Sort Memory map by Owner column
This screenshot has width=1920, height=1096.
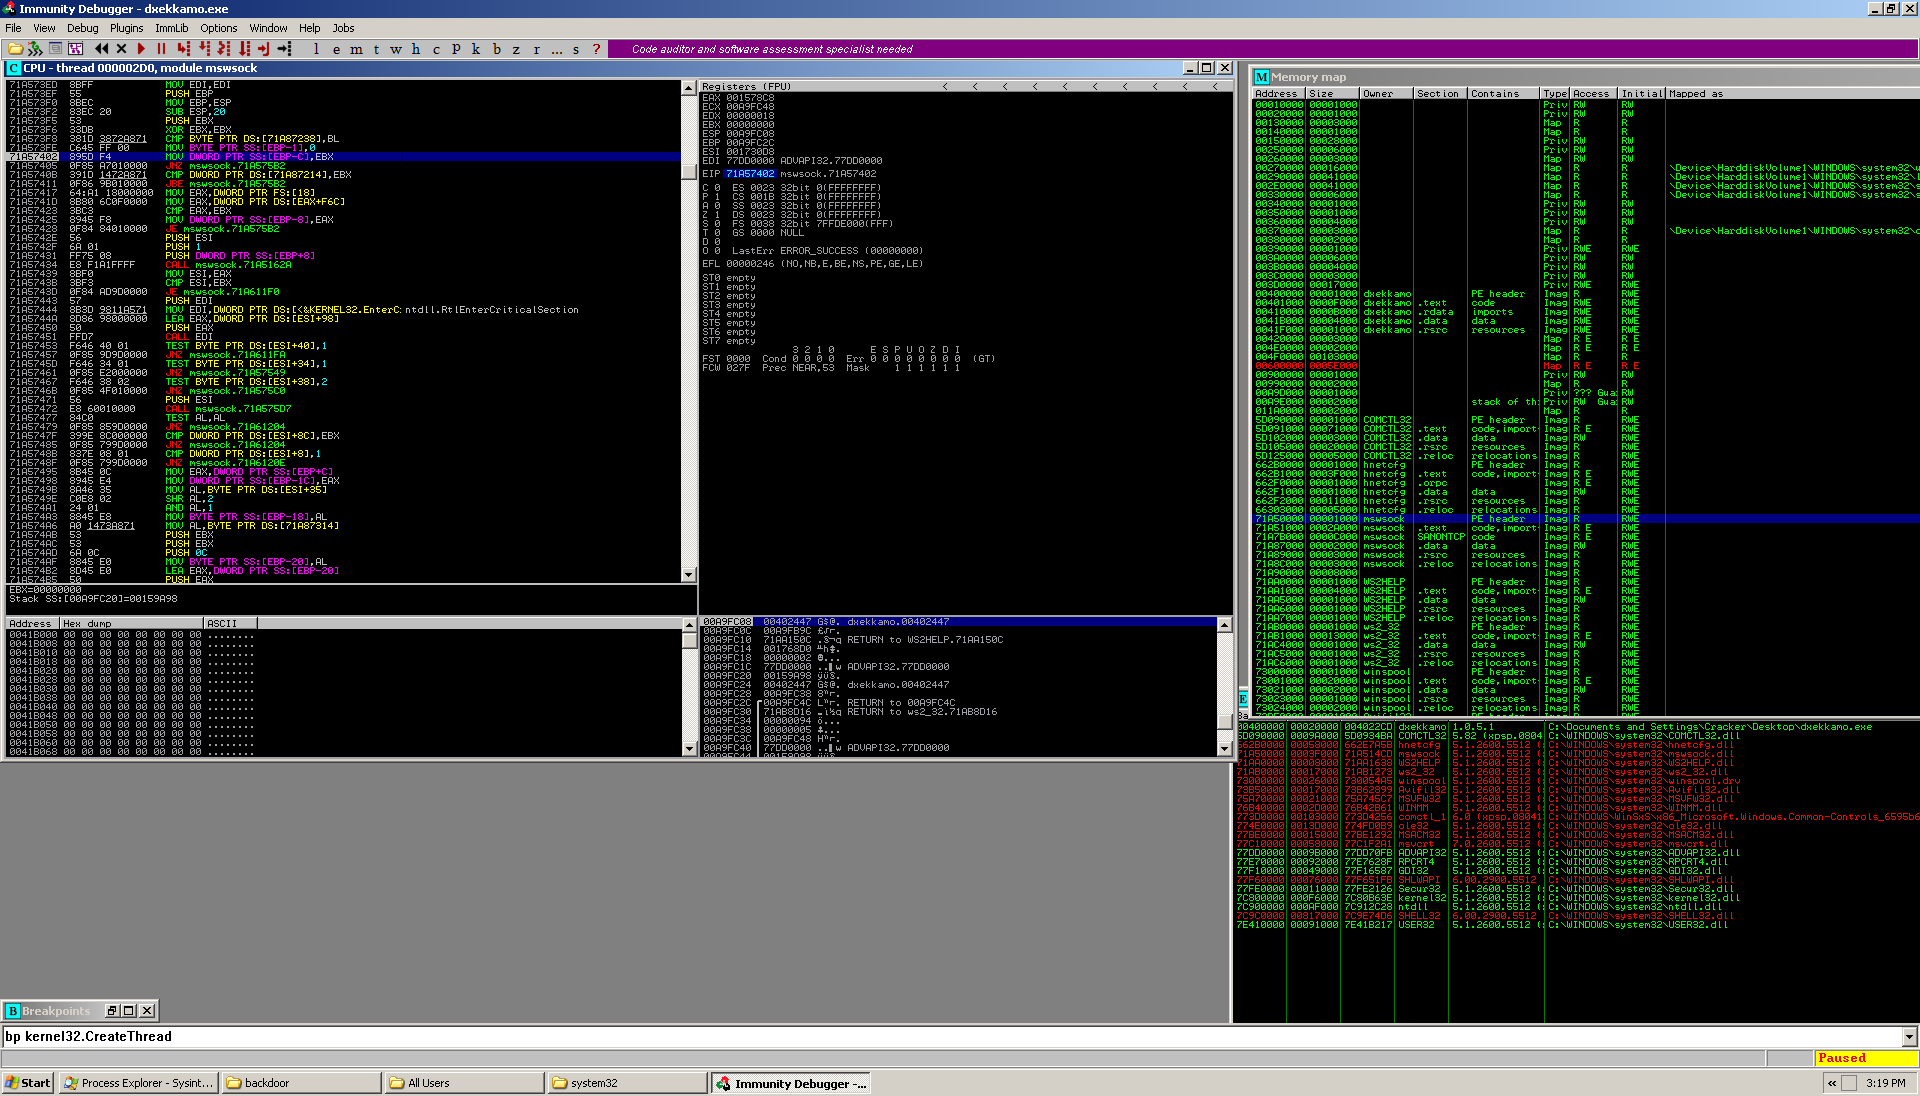(x=1386, y=94)
